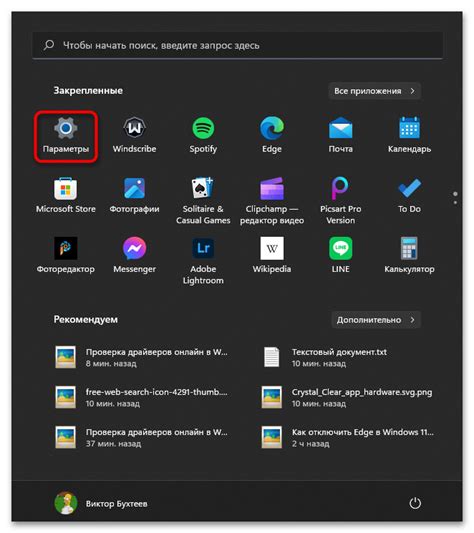Launch Microsoft Edge browser
Image resolution: width=474 pixels, height=533 pixels.
[272, 136]
